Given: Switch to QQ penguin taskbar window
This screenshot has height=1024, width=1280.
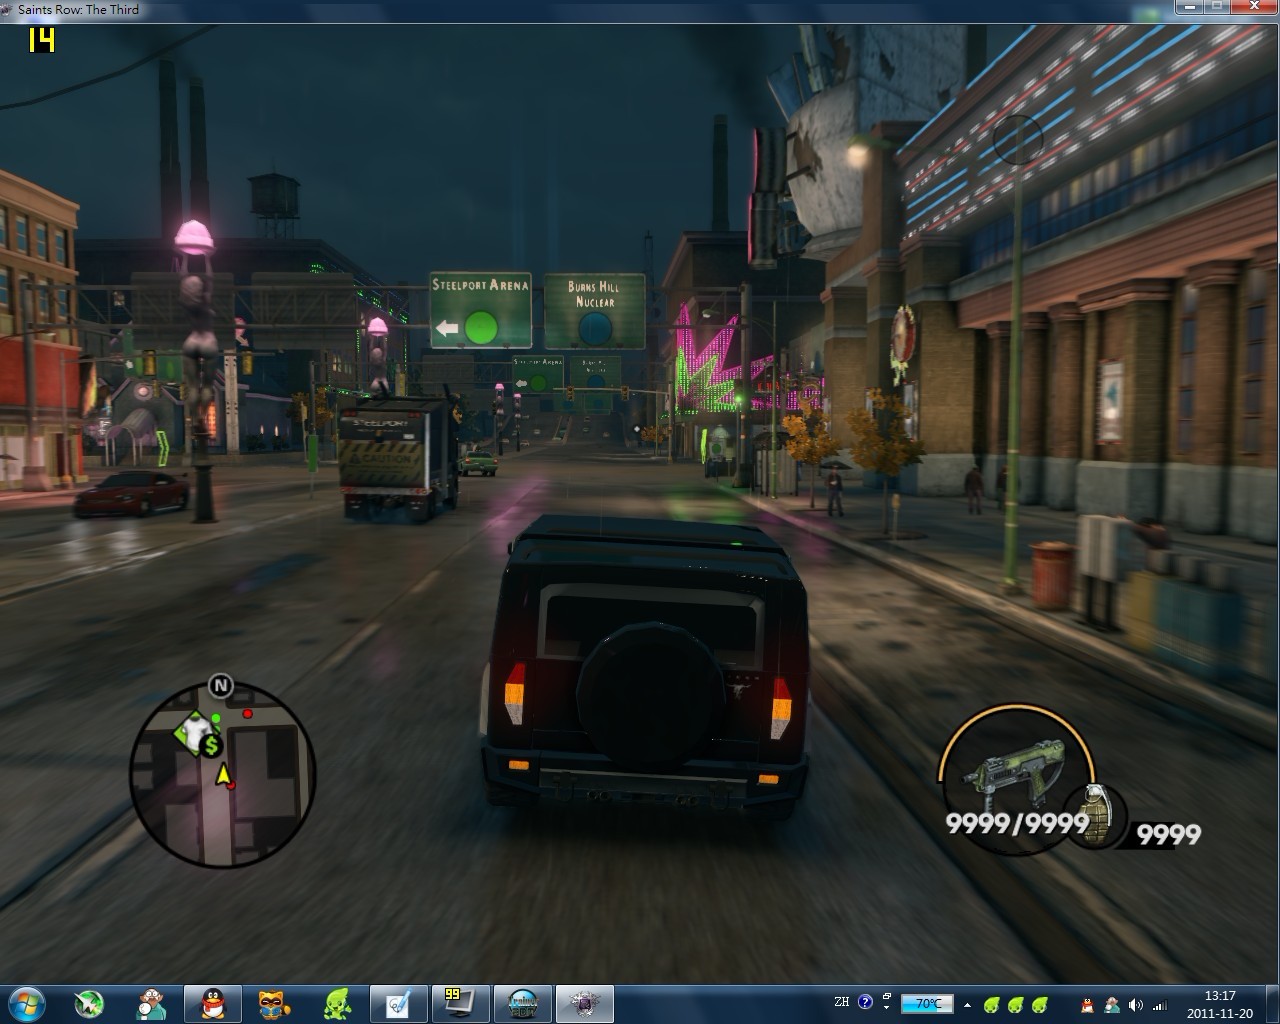Looking at the screenshot, I should [212, 1003].
